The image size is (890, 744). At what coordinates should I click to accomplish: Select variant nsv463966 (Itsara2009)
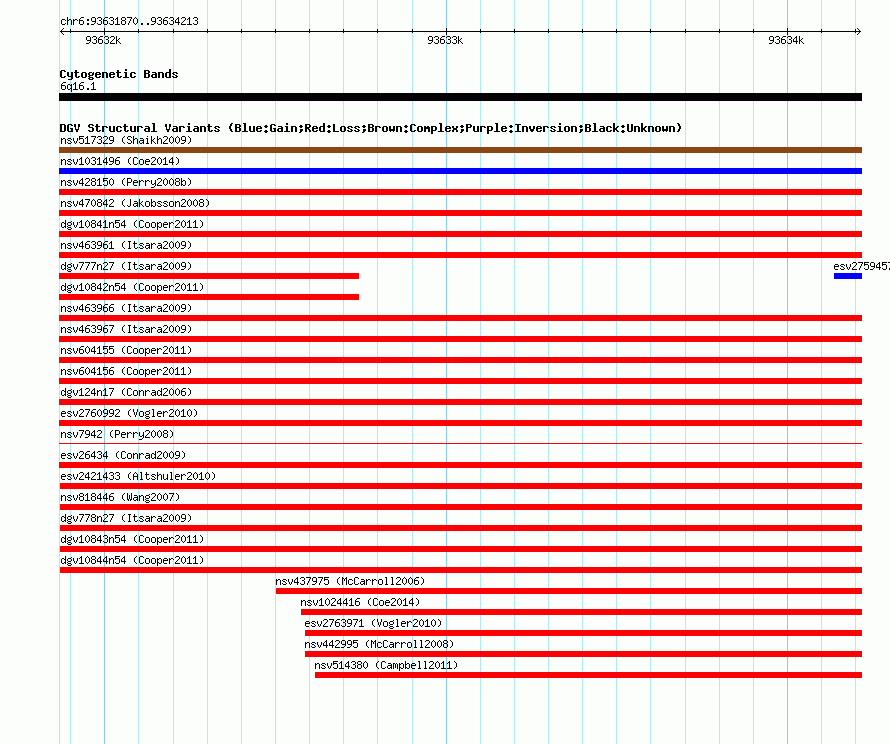(126, 308)
